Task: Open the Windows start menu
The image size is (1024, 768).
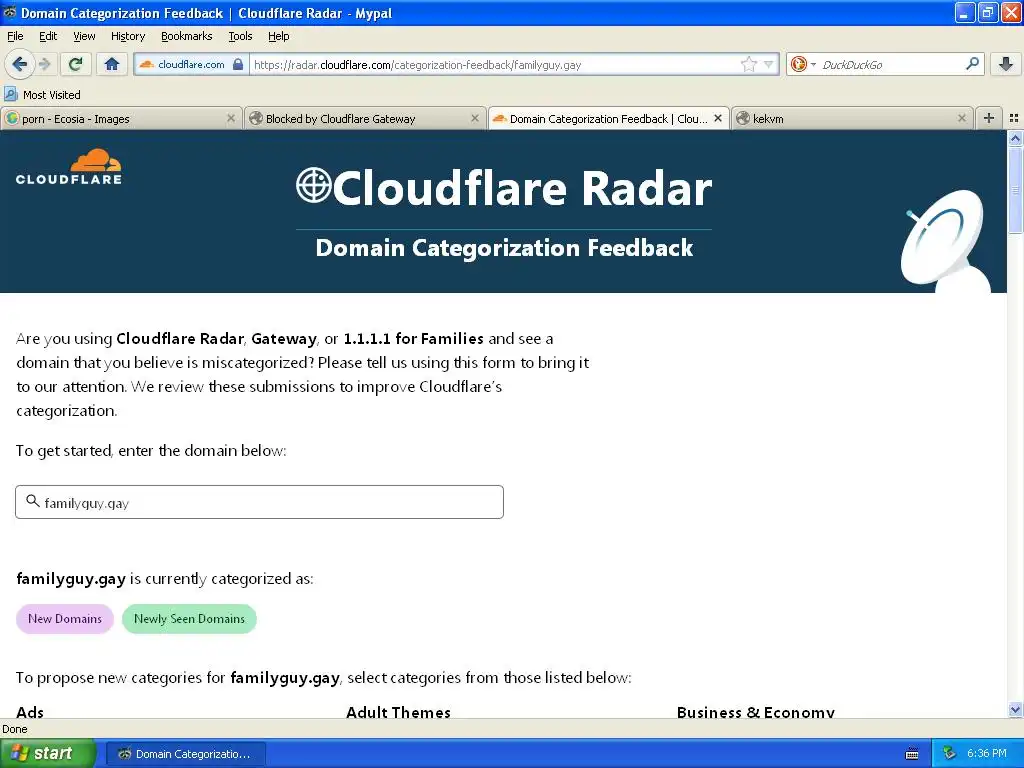Action: [x=48, y=753]
